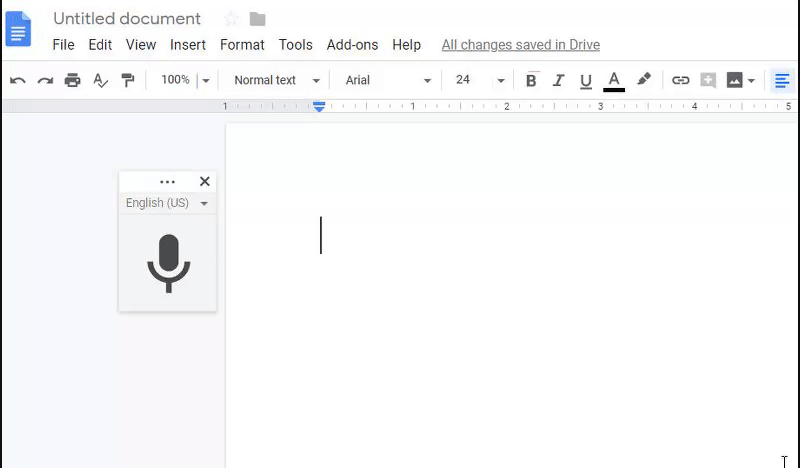Insert an image
The image size is (800, 468).
coord(734,80)
